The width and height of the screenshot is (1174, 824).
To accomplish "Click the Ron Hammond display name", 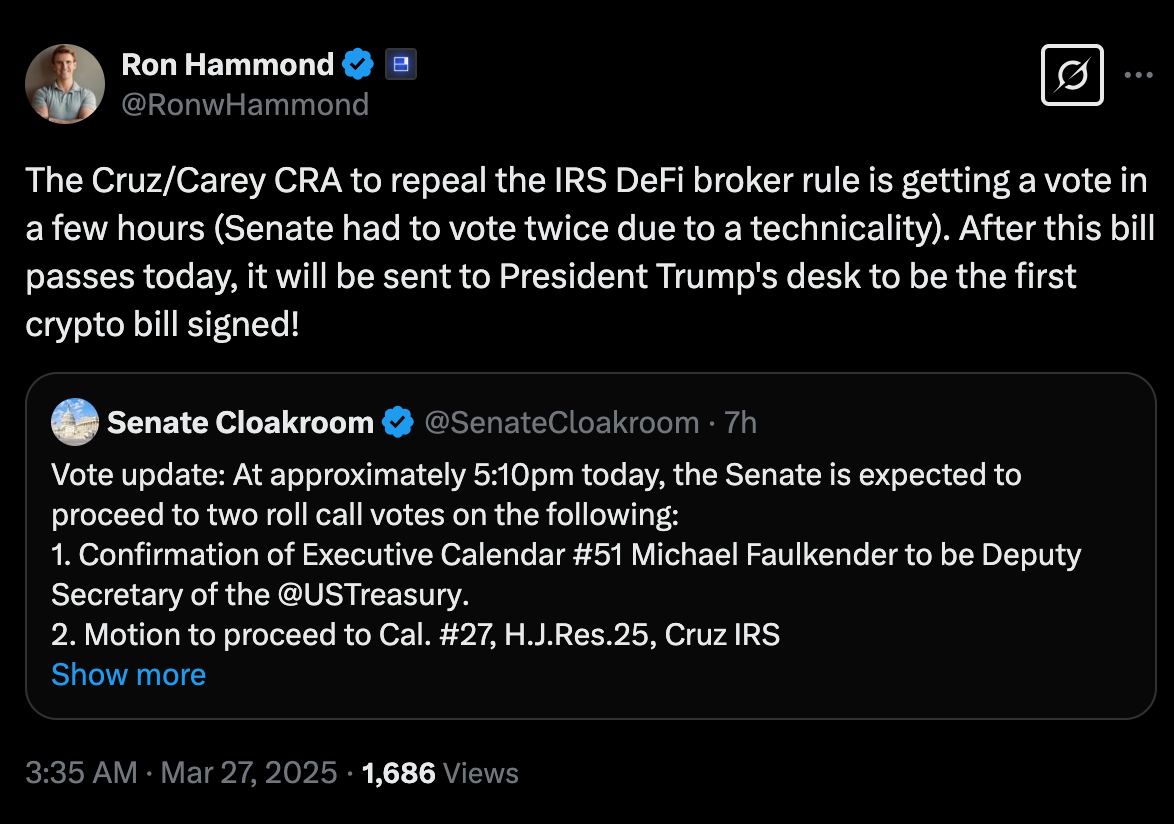I will tap(228, 64).
